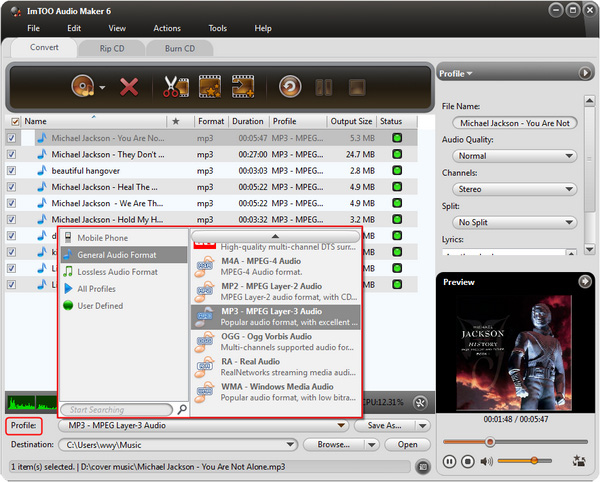The width and height of the screenshot is (600, 482).
Task: Click the search magnifier icon in profile popup
Action: point(182,410)
